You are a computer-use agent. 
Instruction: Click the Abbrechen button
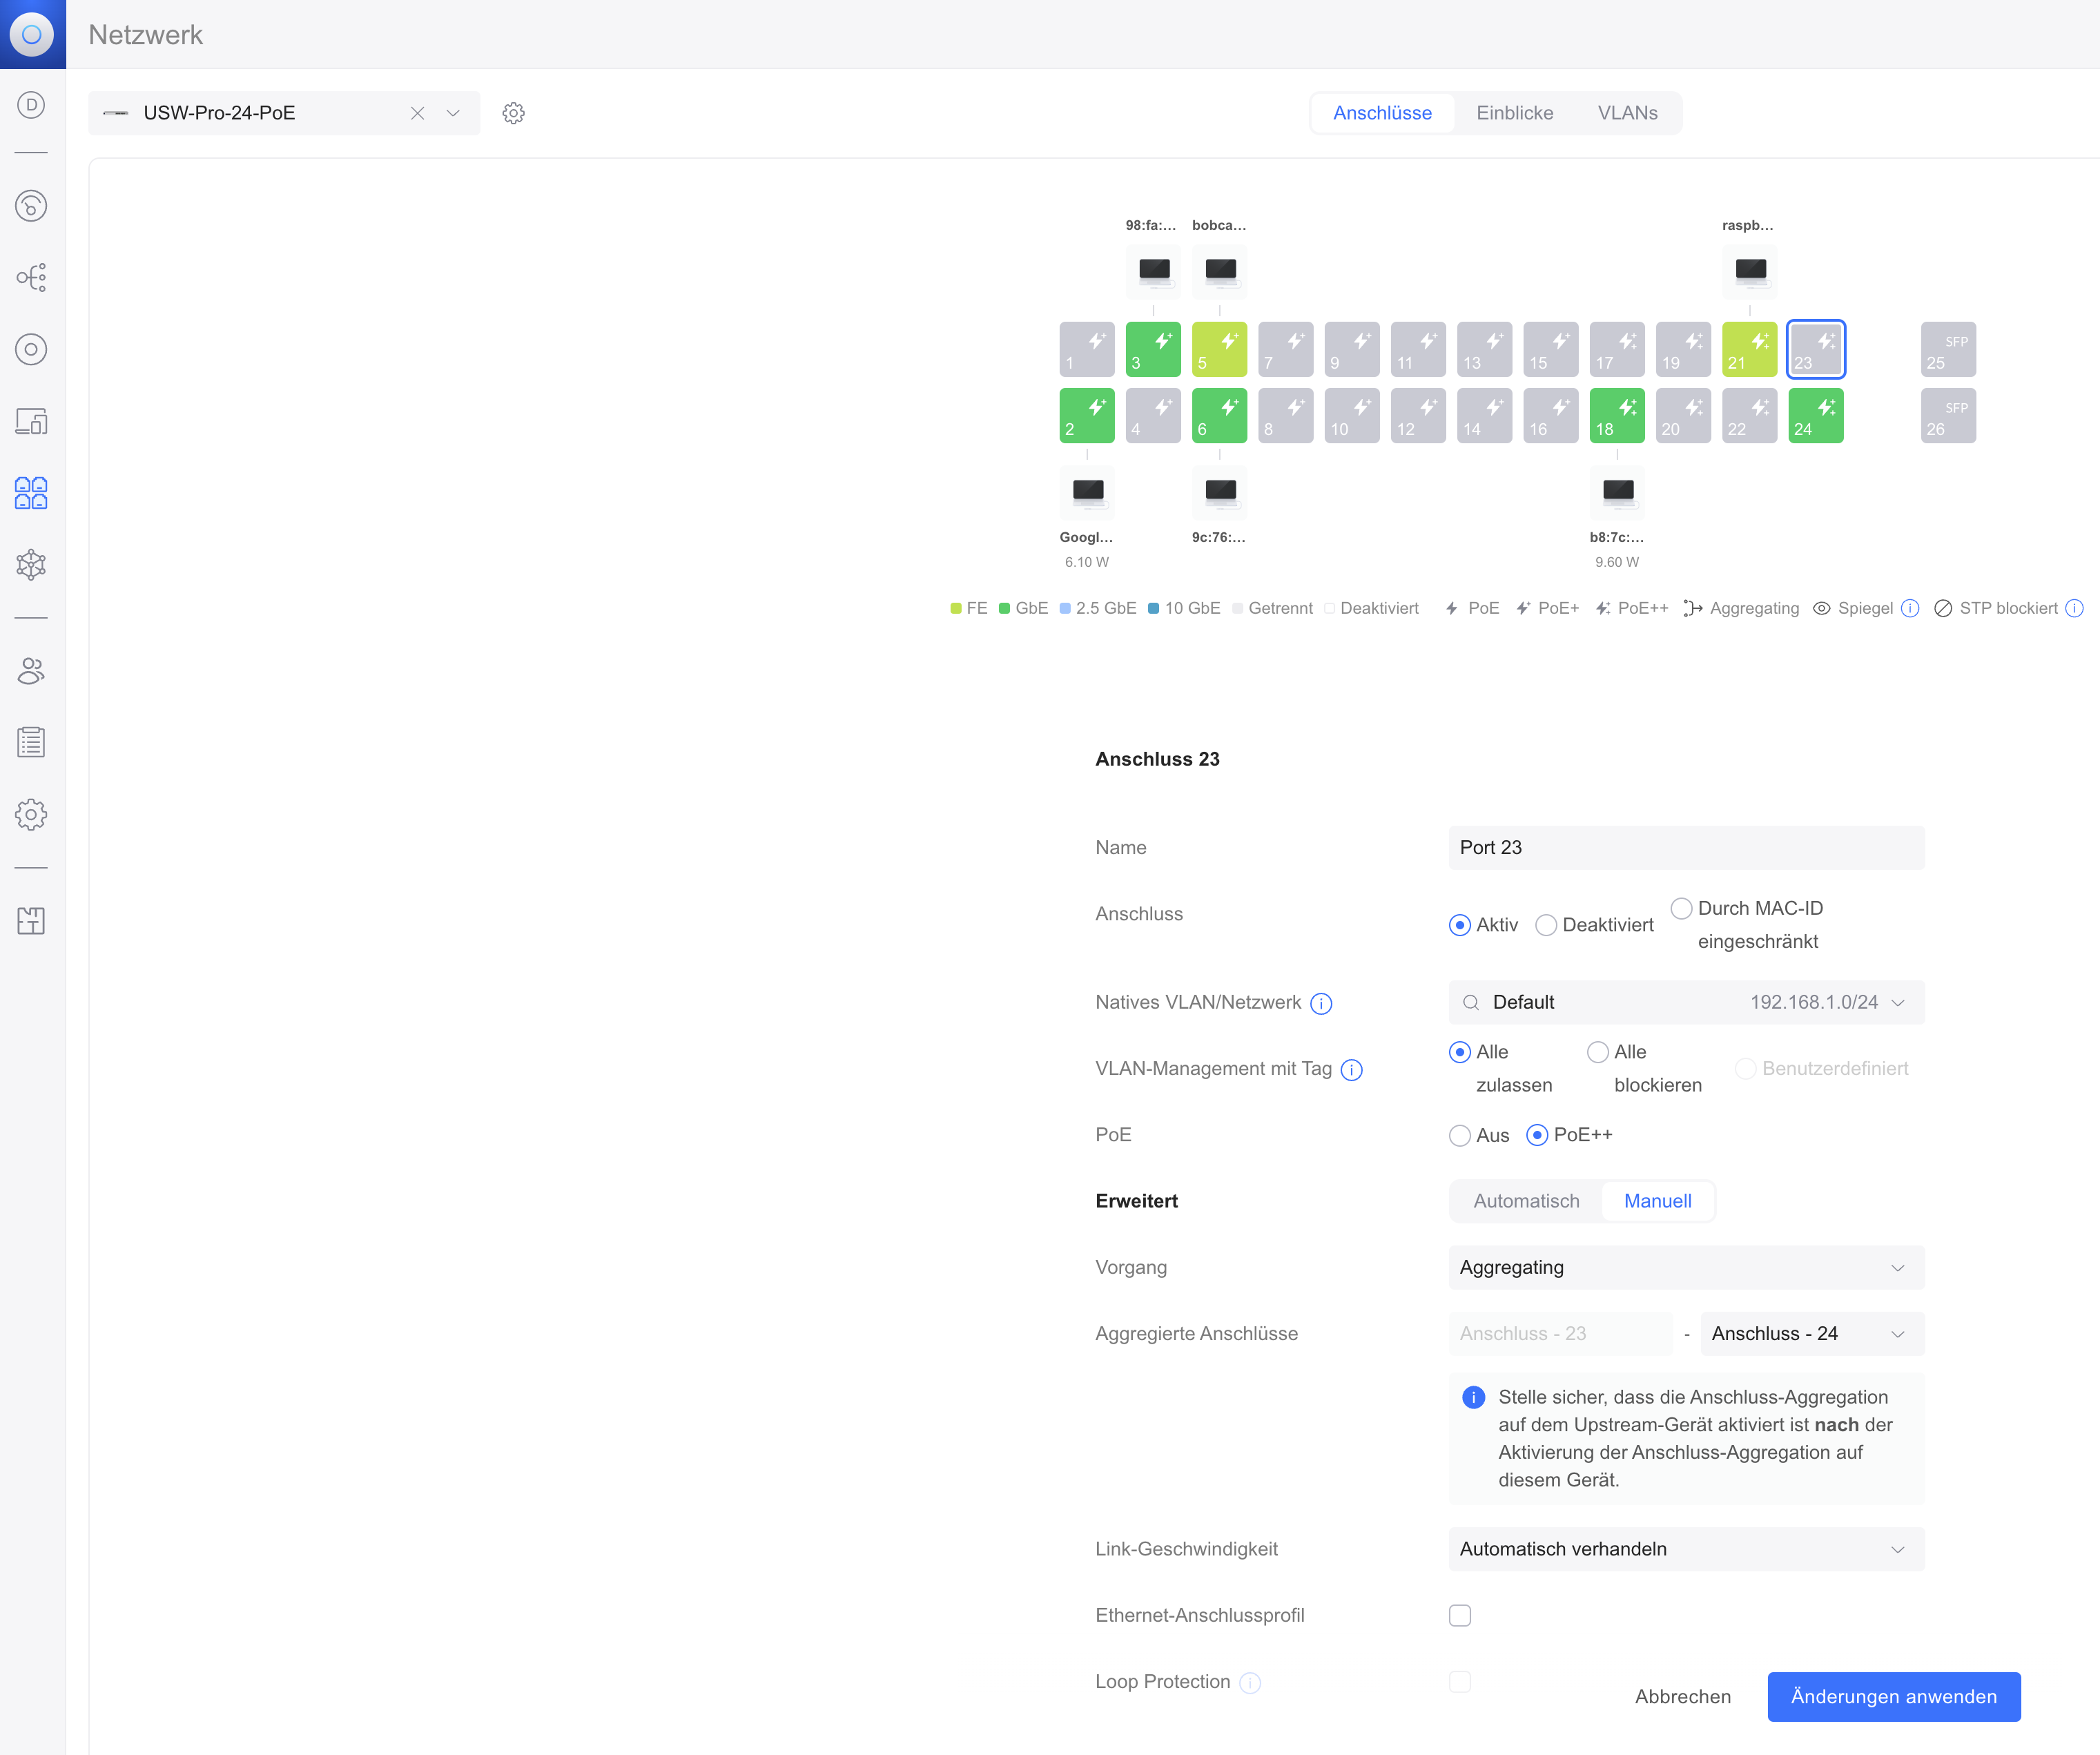pyautogui.click(x=1682, y=1697)
